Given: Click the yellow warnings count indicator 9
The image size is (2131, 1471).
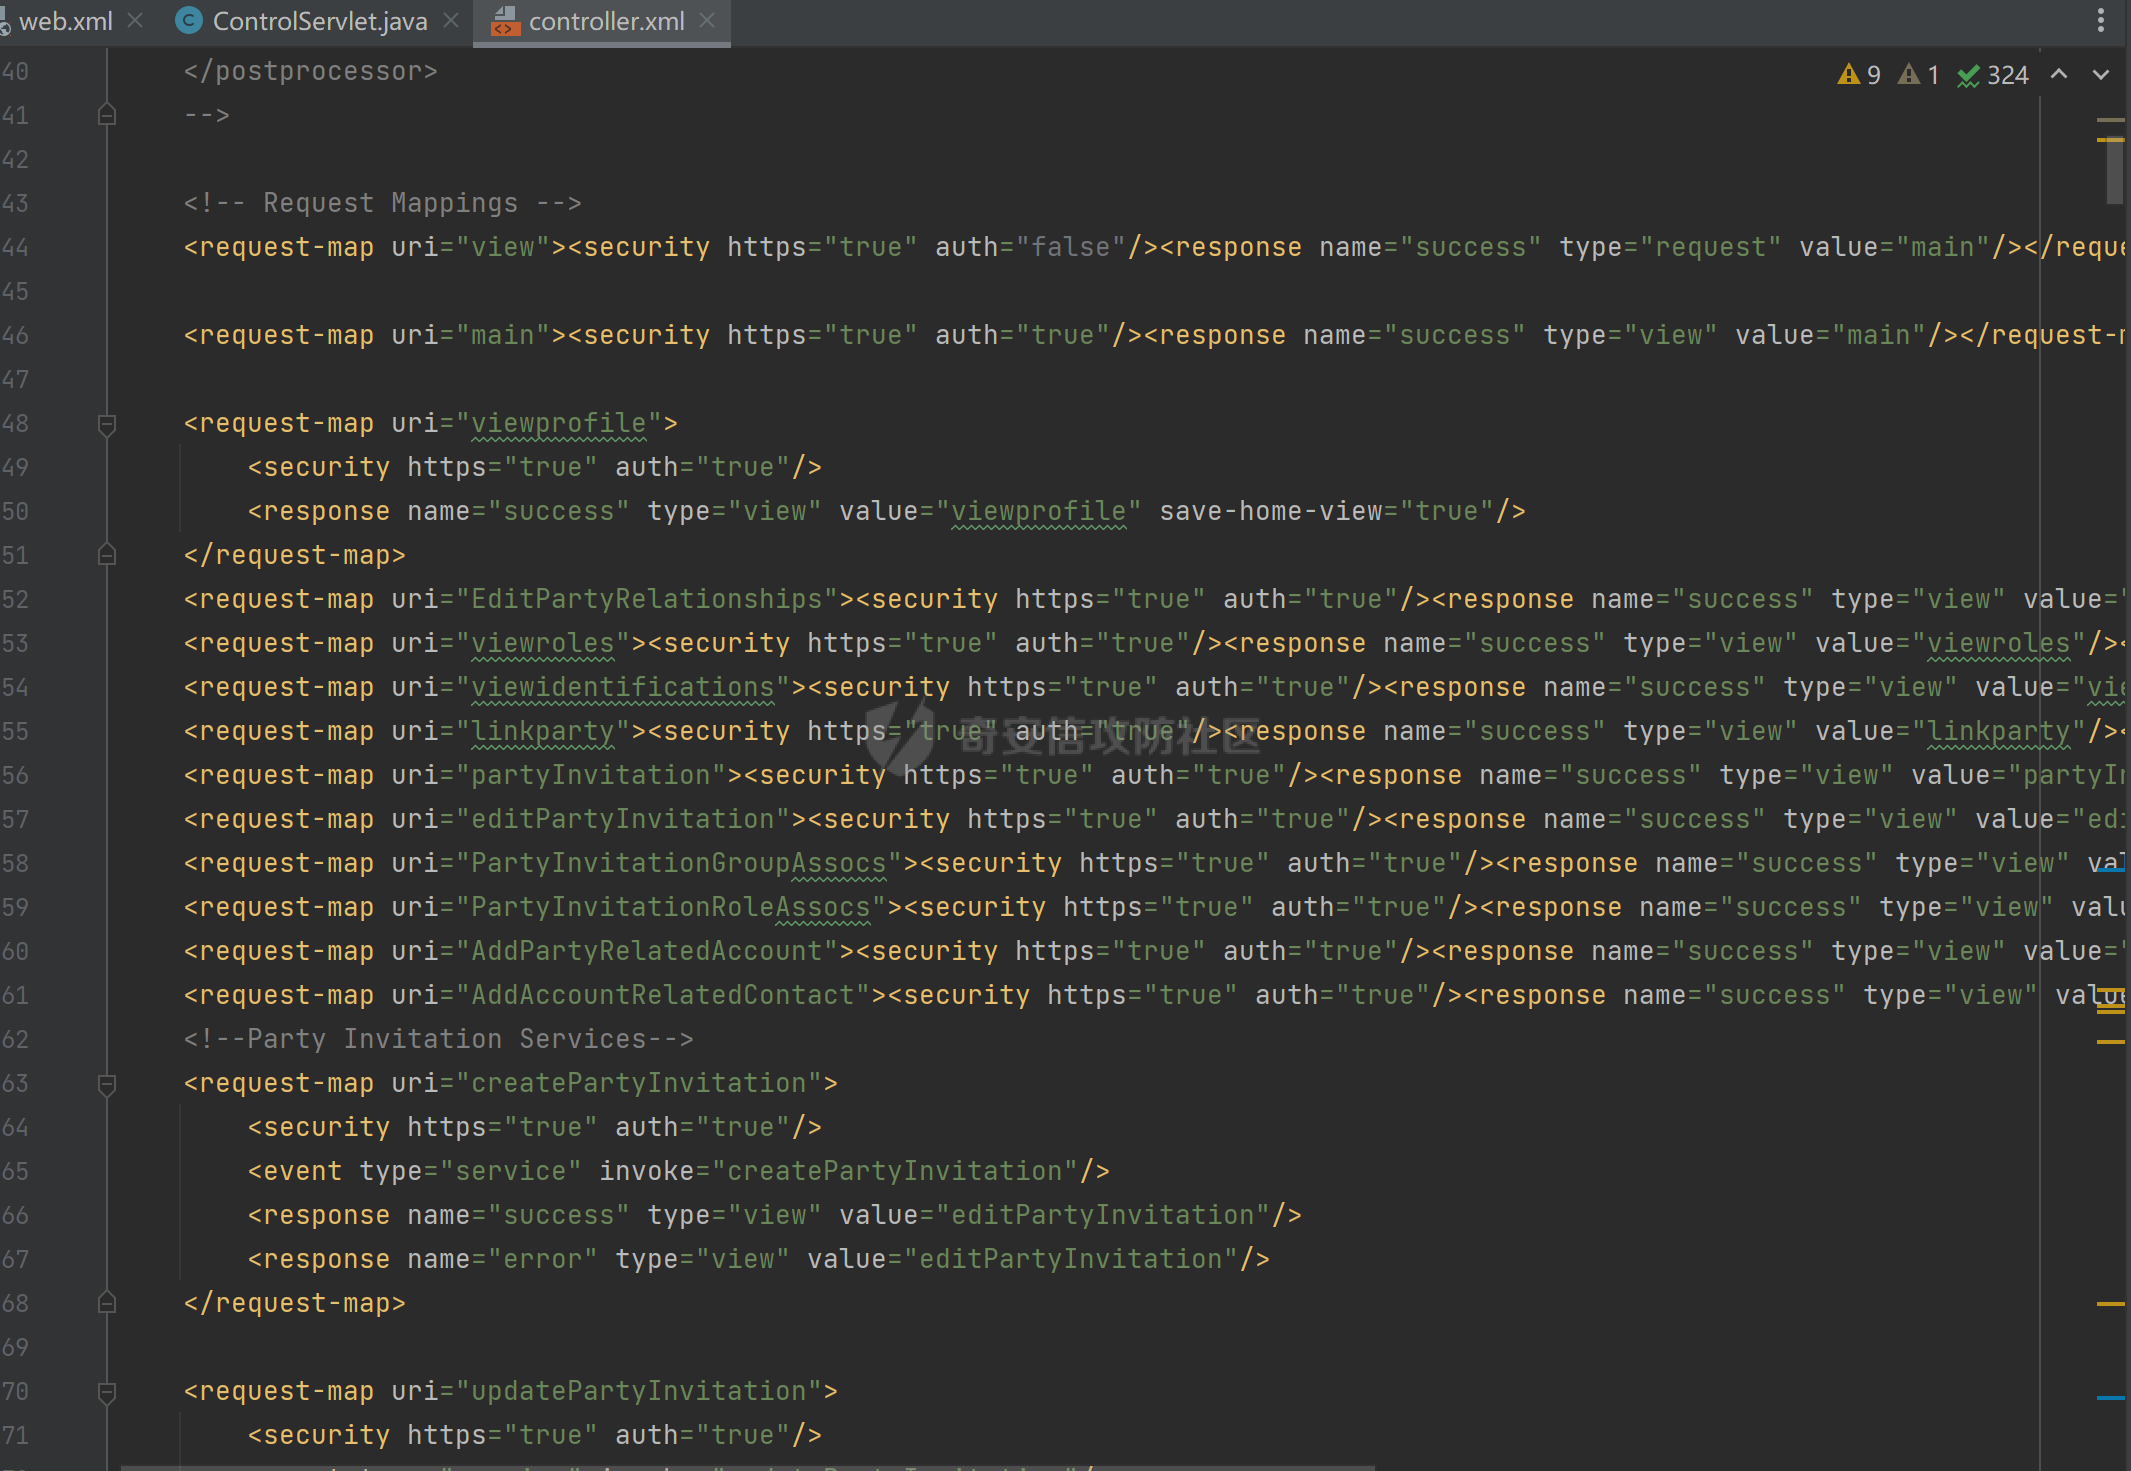Looking at the screenshot, I should coord(1859,75).
